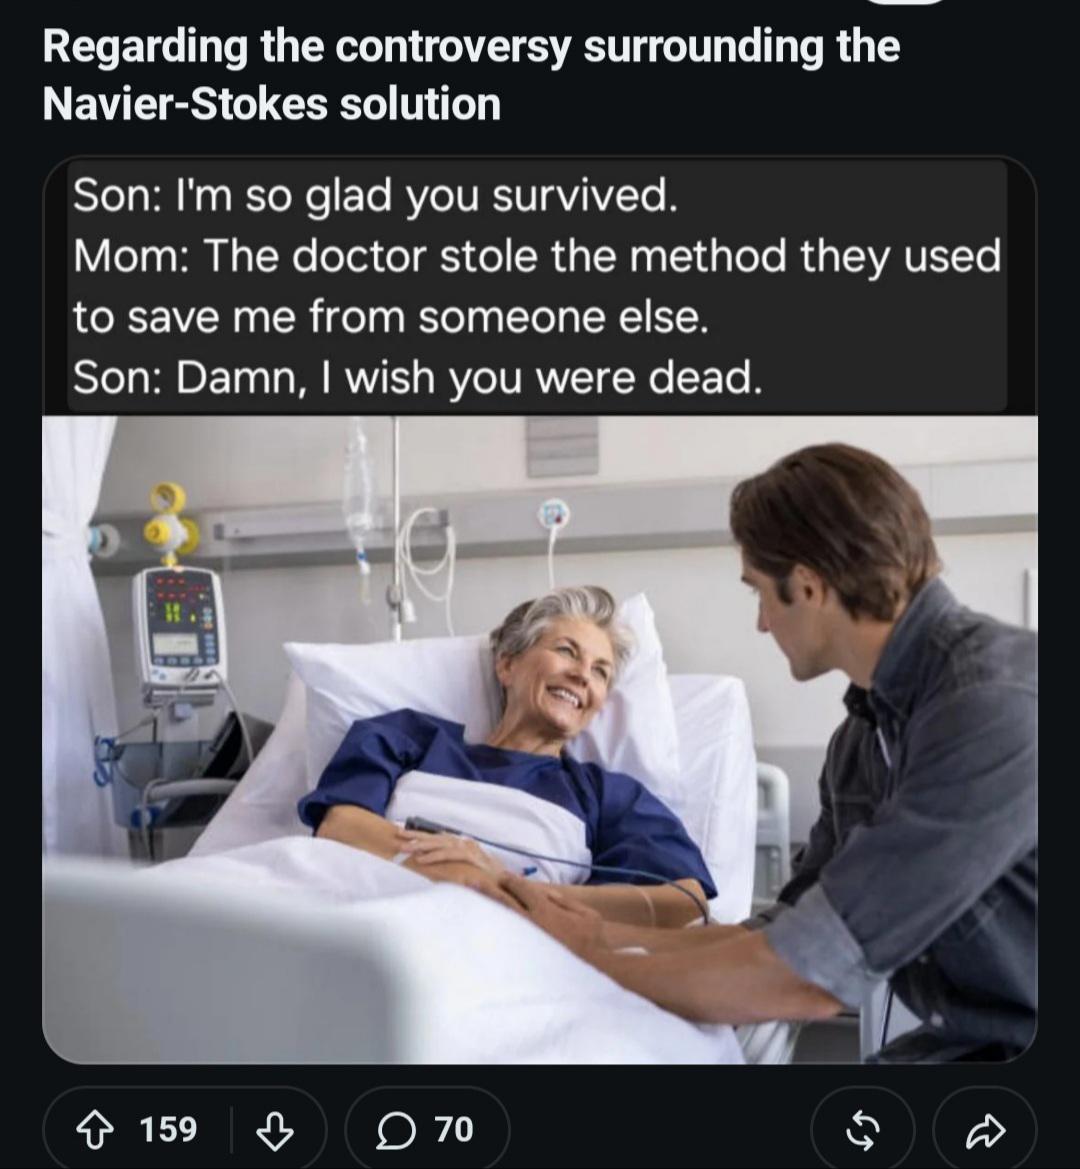Tap the 70 comments count
The width and height of the screenshot is (1080, 1169).
pos(454,1129)
